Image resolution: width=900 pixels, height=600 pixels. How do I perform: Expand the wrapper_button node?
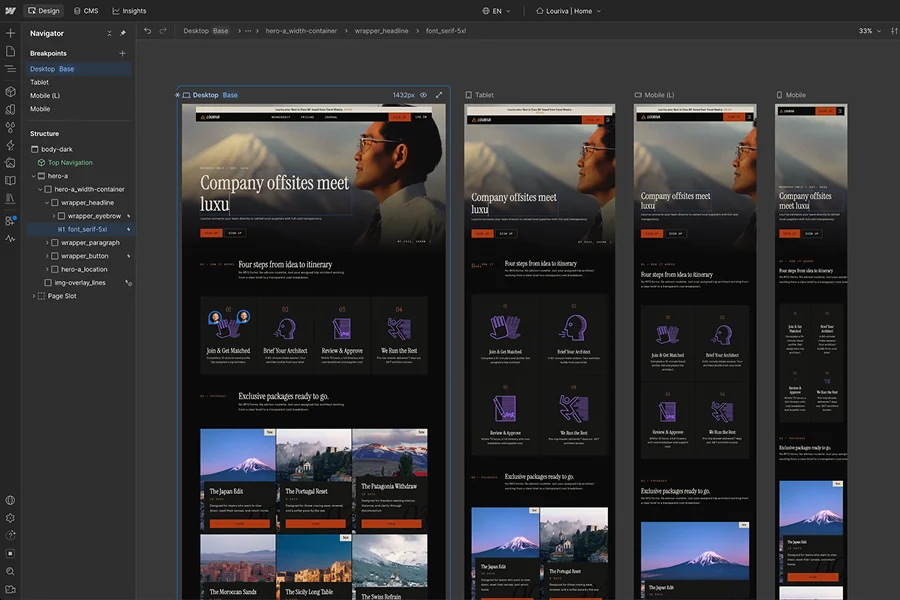47,256
